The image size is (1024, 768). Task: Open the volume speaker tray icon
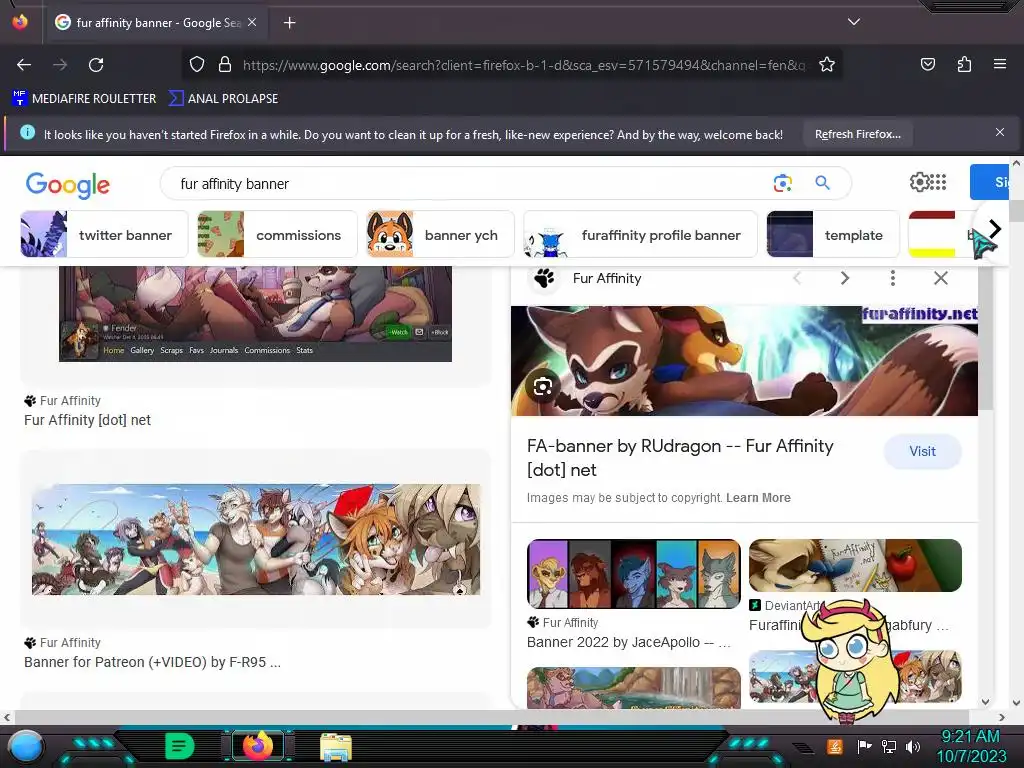[912, 746]
